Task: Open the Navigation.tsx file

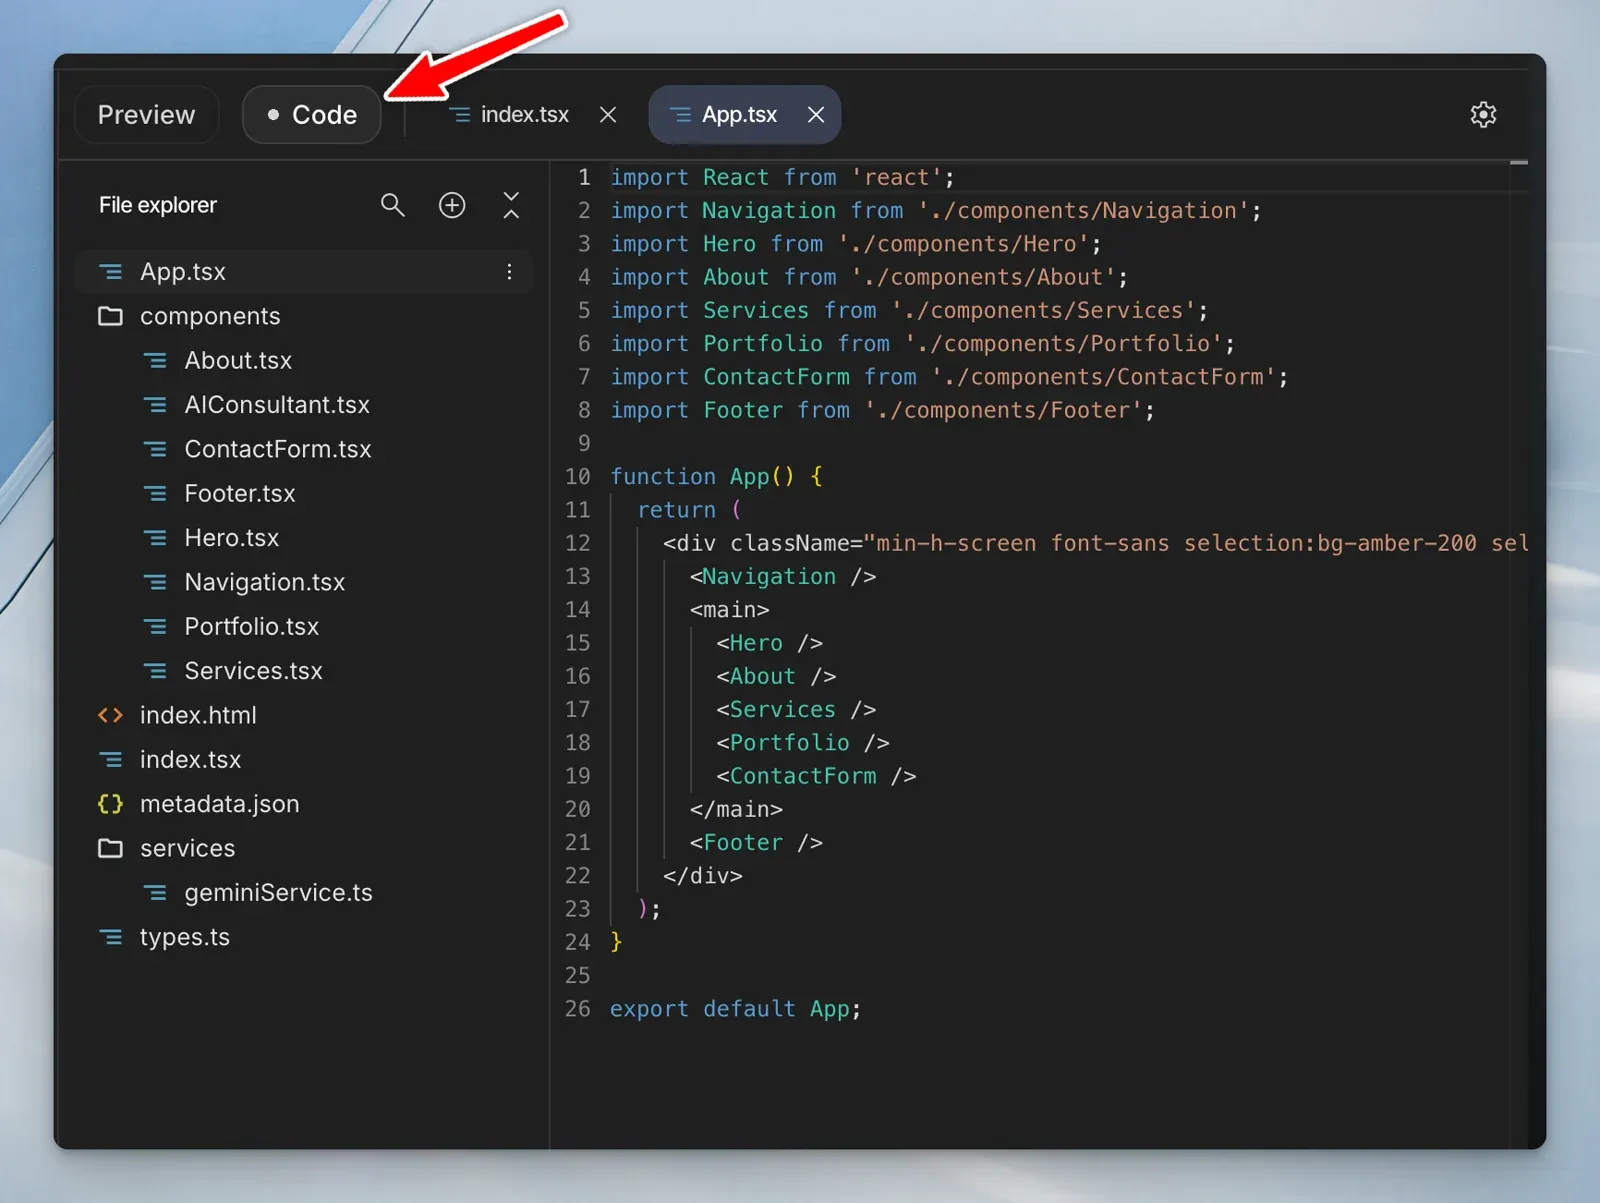Action: point(264,582)
